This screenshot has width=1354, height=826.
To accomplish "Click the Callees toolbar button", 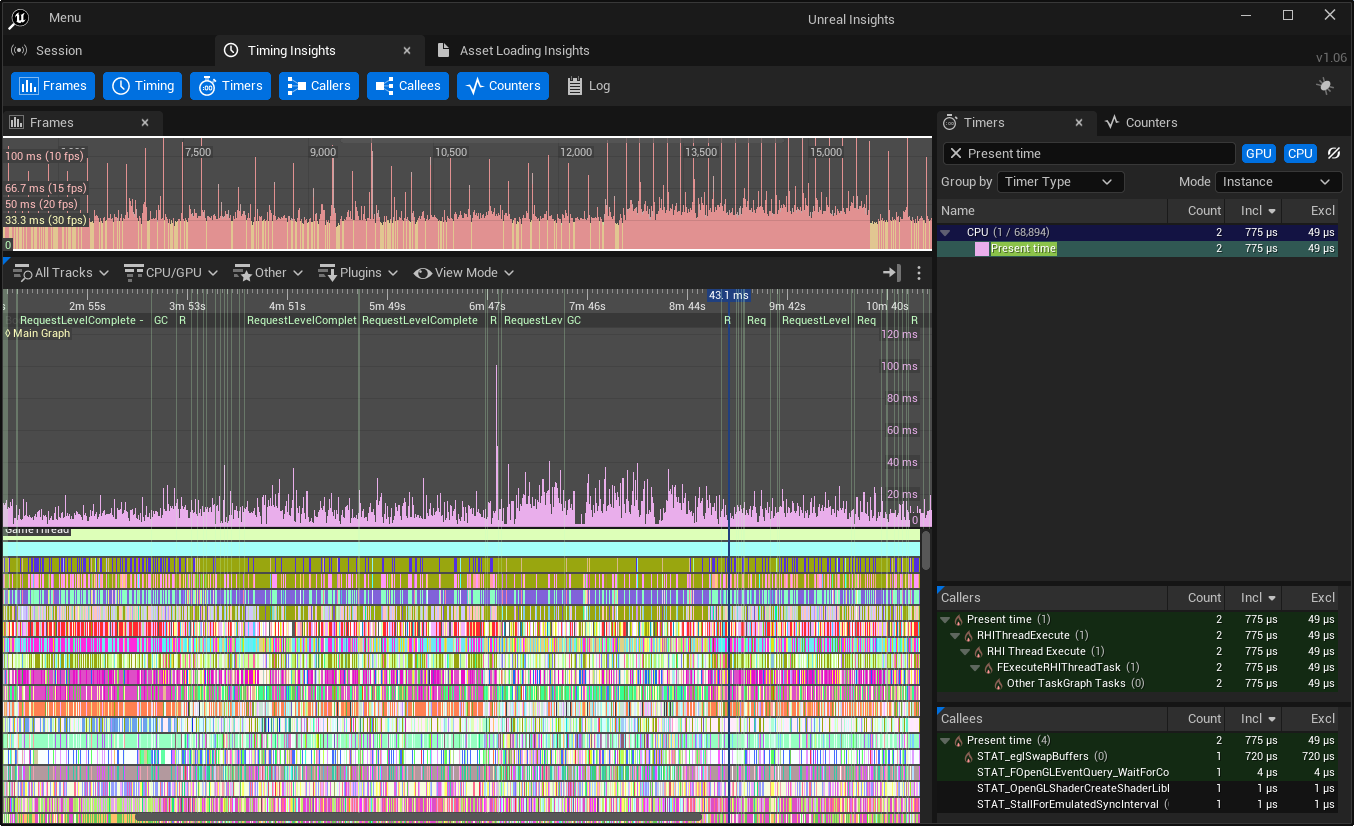I will (407, 86).
